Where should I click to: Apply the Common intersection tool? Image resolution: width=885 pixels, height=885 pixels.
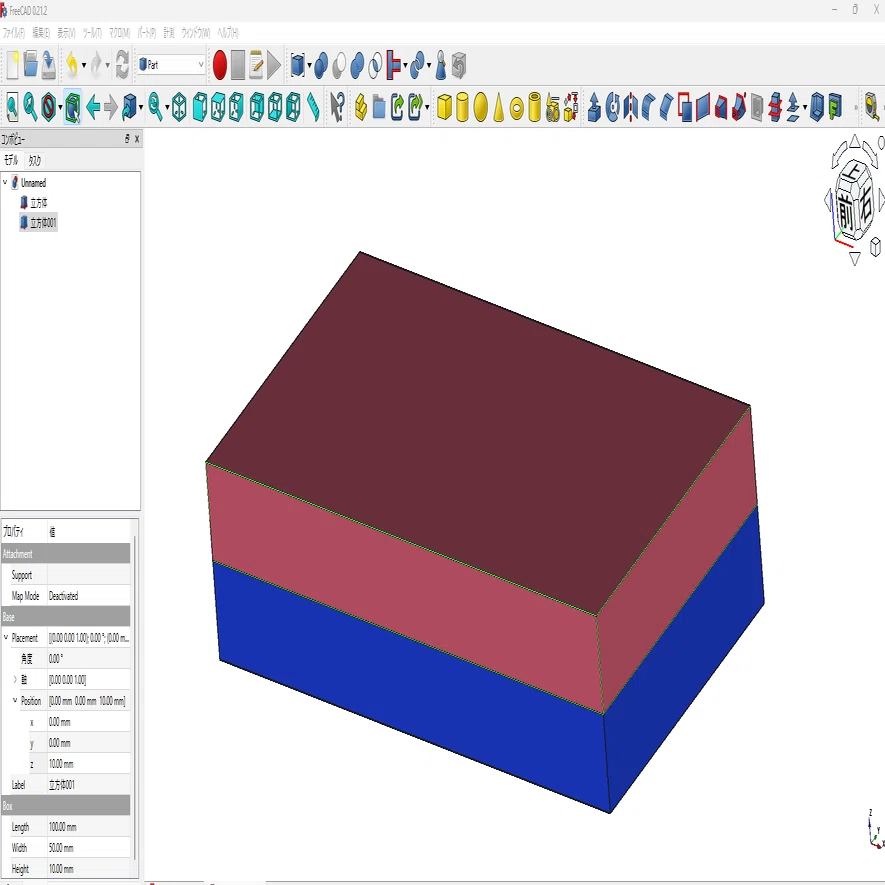(375, 65)
